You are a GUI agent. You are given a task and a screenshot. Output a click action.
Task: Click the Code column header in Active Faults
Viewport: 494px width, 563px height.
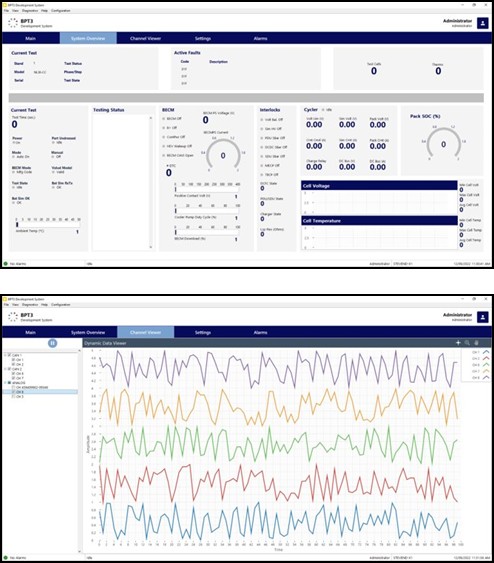(185, 61)
